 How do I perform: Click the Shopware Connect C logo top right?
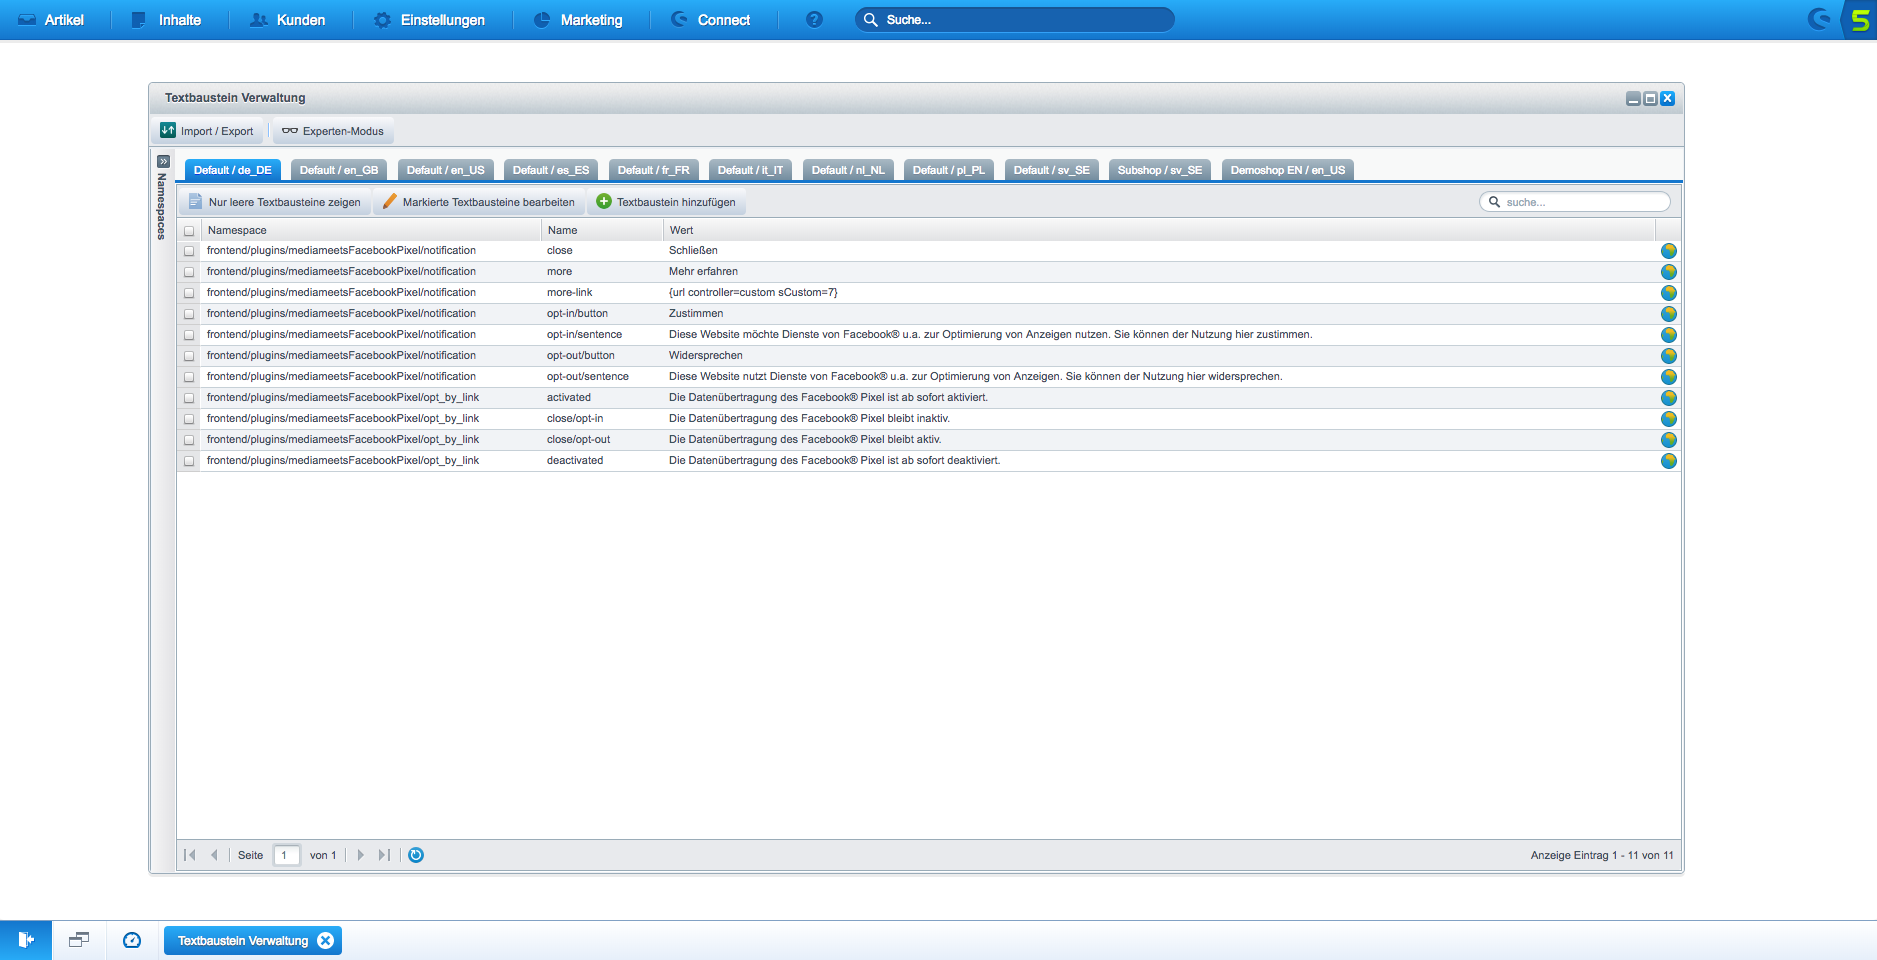[x=1819, y=19]
